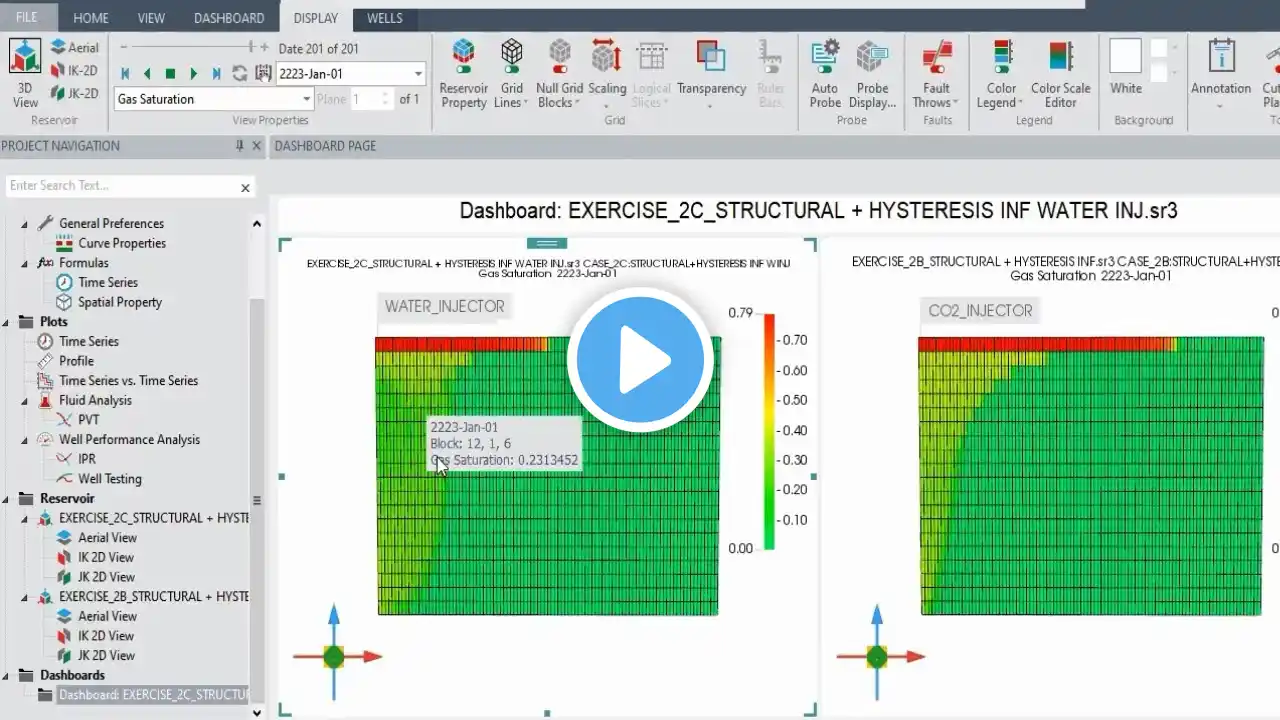Select the White background color swatch
1280x720 pixels.
pos(1125,57)
